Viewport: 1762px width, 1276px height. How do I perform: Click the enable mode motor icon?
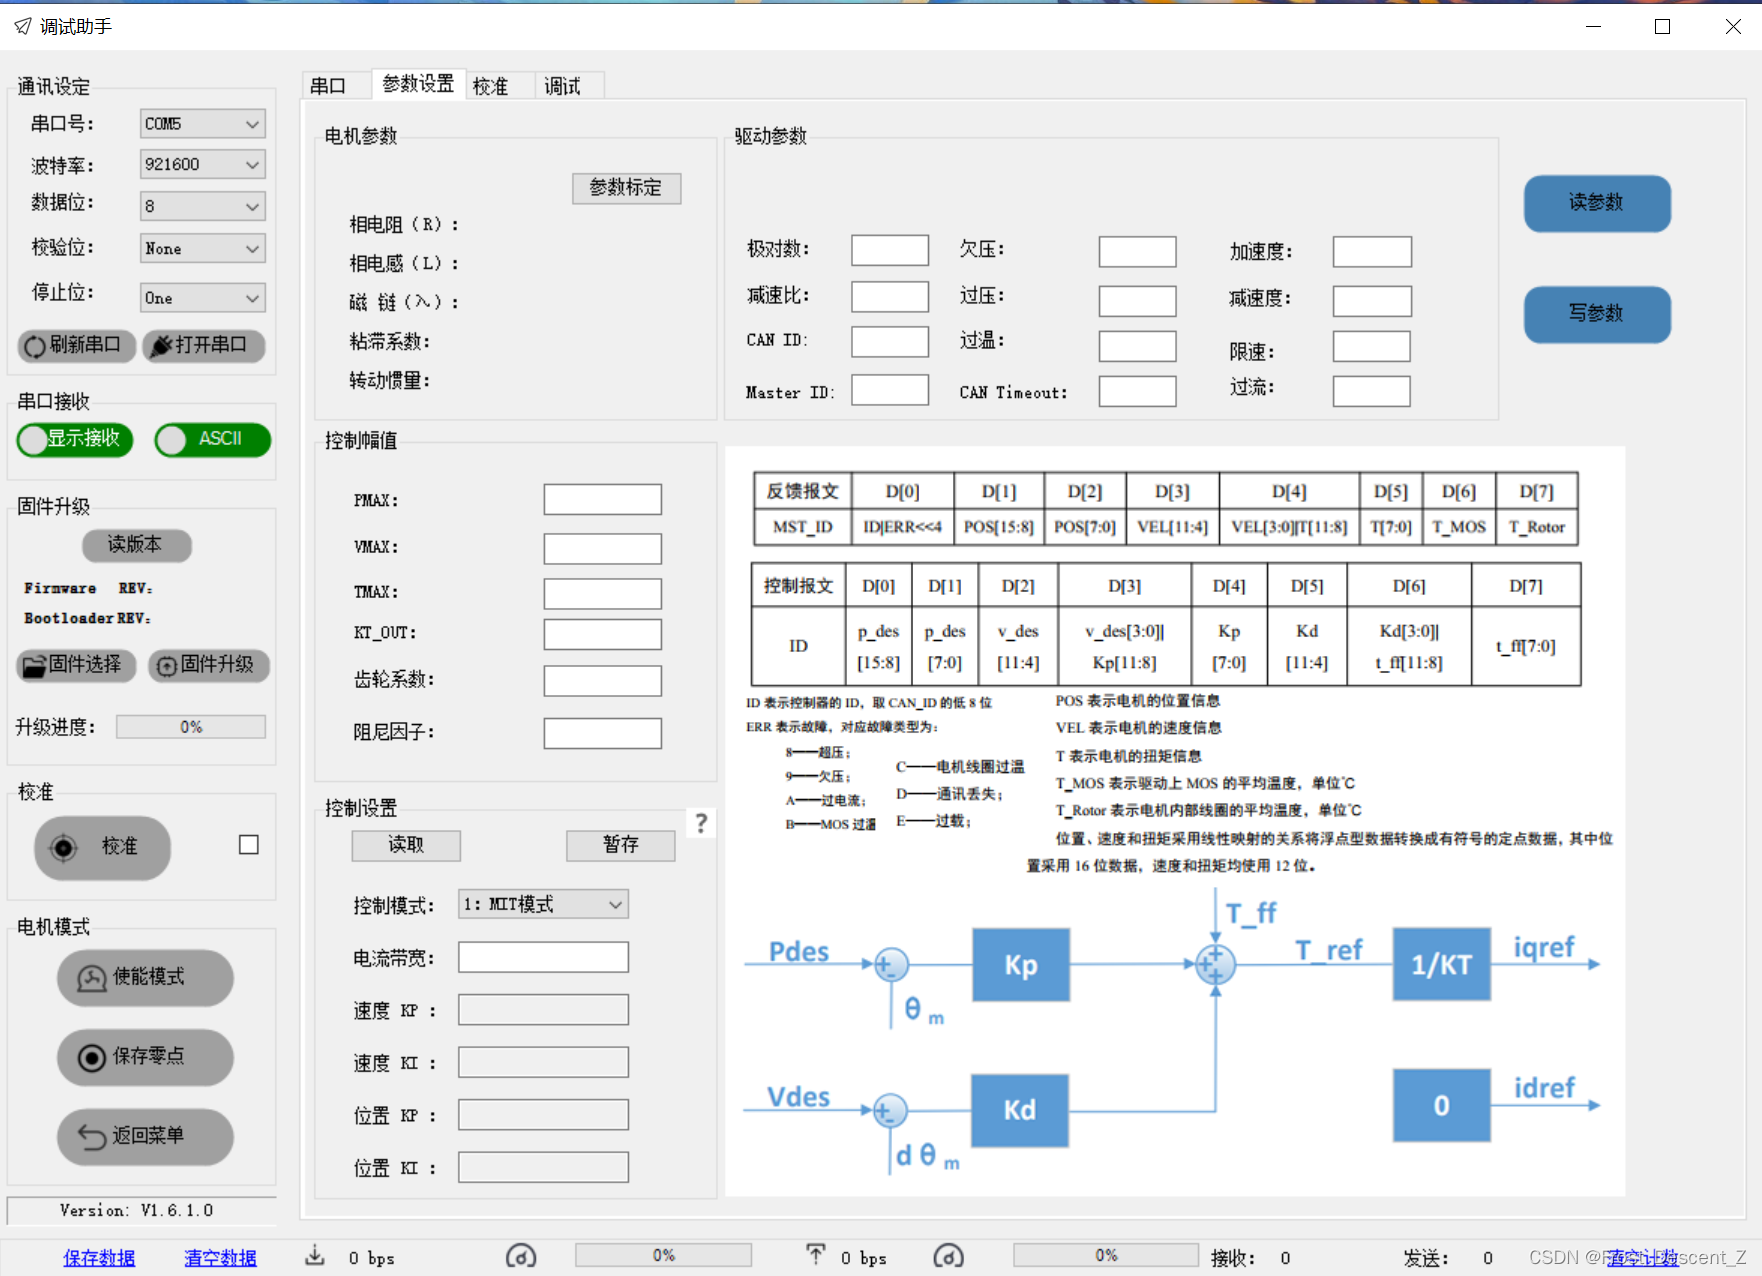pos(92,978)
